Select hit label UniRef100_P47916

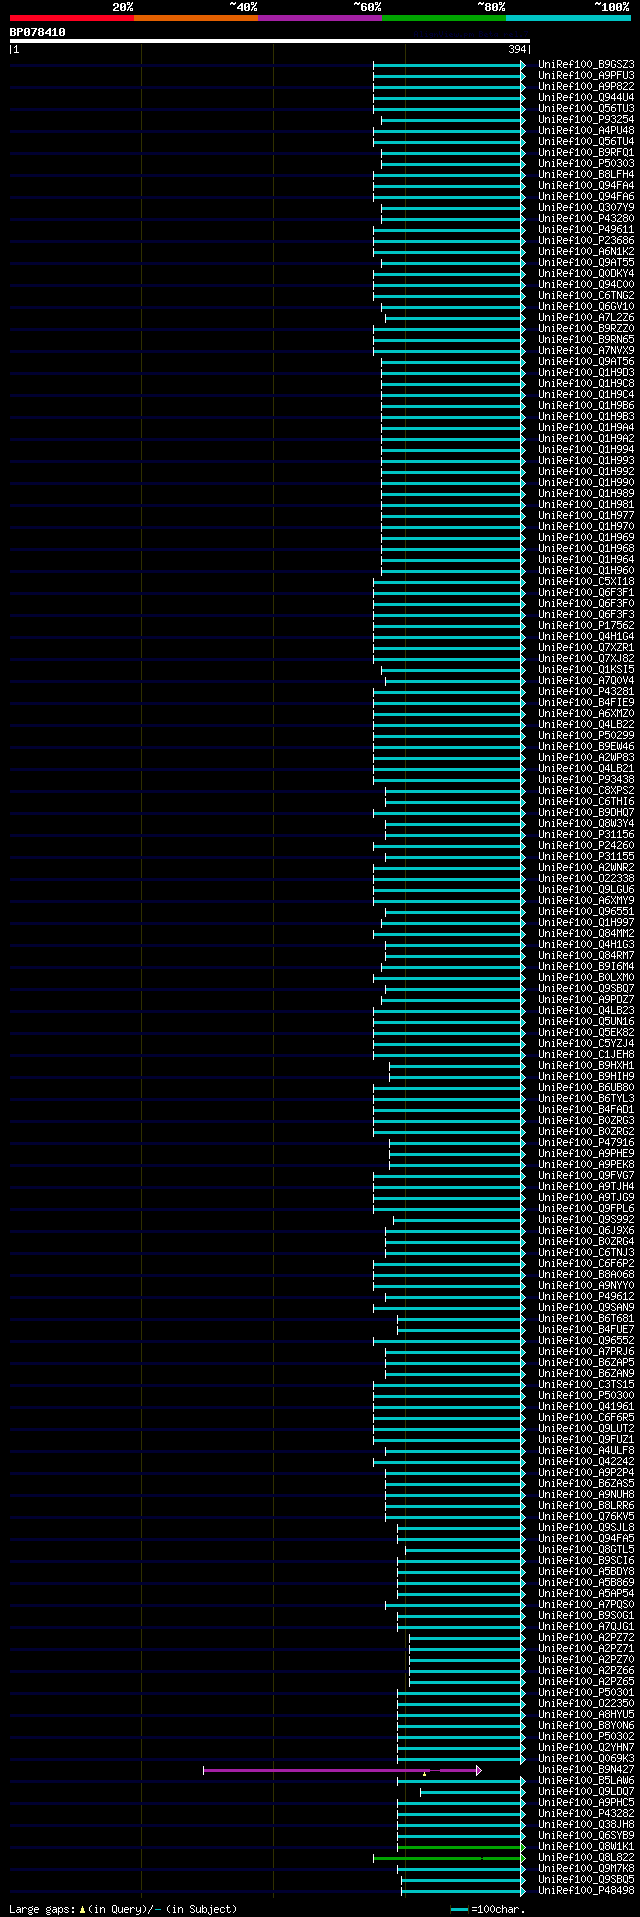(x=586, y=1142)
